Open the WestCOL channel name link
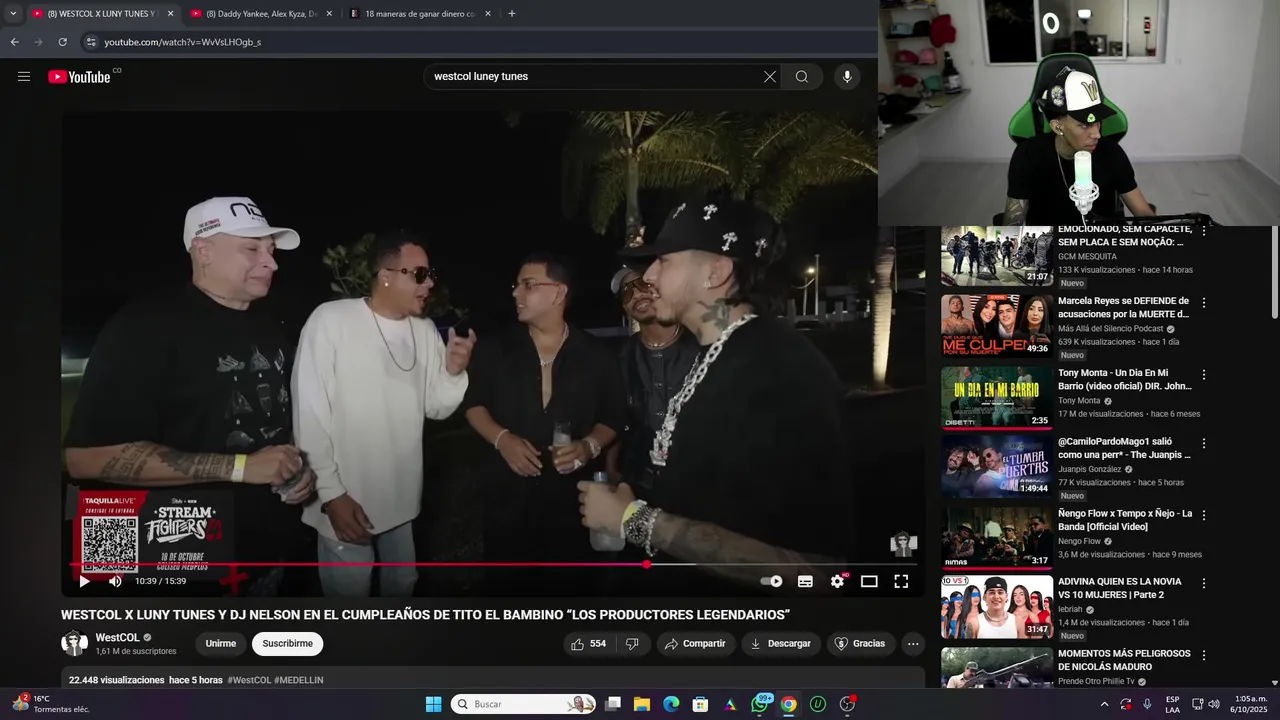This screenshot has height=720, width=1280. pyautogui.click(x=117, y=638)
